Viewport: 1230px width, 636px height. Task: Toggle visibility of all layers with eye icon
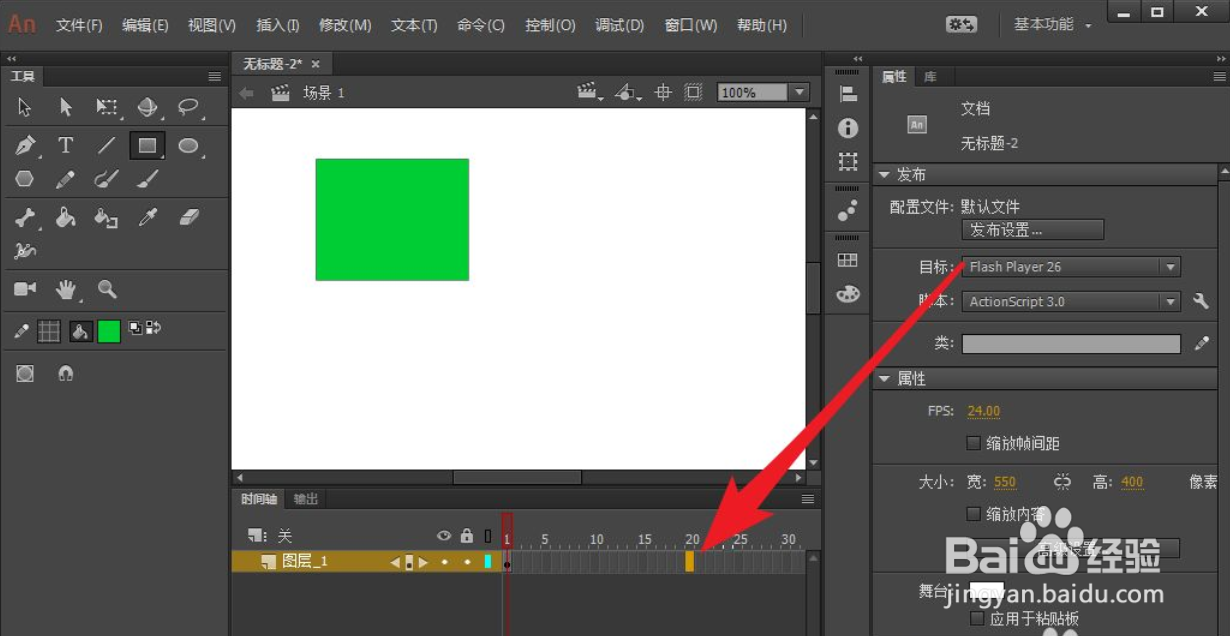(x=443, y=536)
